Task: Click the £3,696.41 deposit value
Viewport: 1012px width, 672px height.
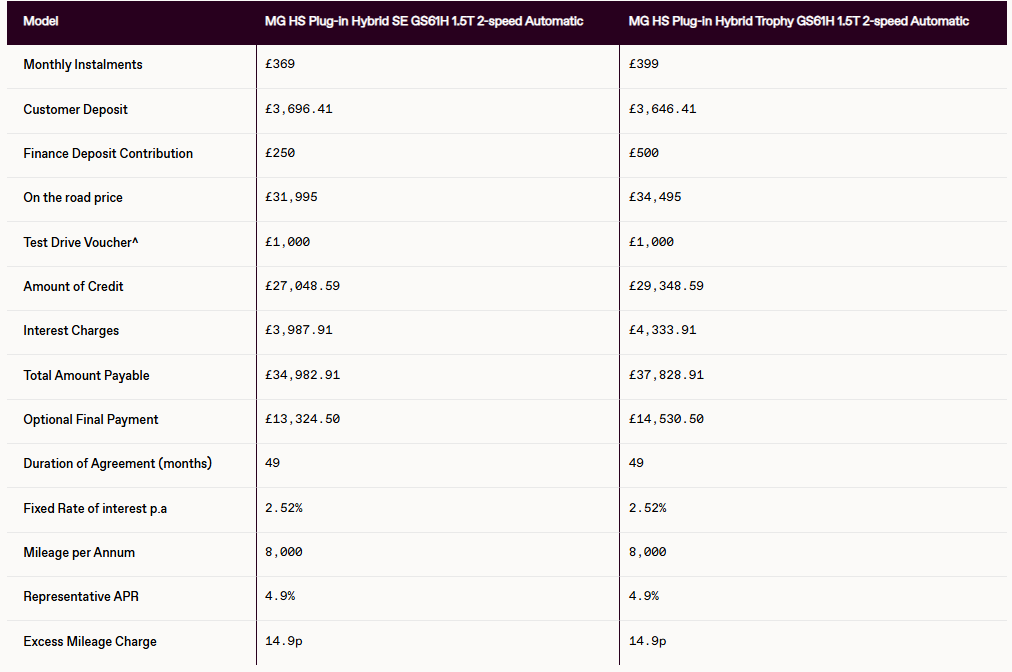Action: tap(299, 109)
